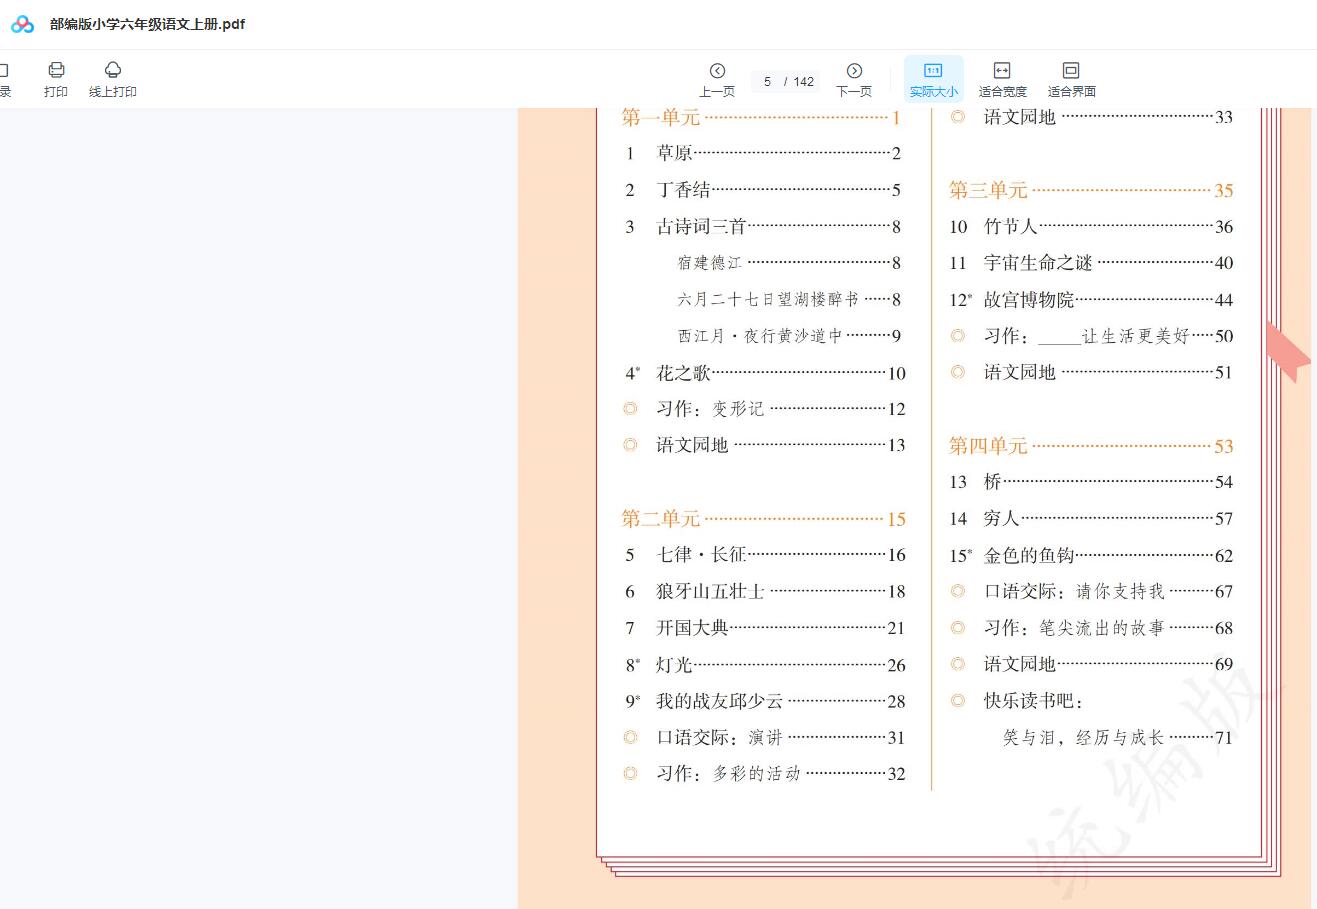Click the 草原 lesson entry
The height and width of the screenshot is (909, 1317).
(675, 153)
